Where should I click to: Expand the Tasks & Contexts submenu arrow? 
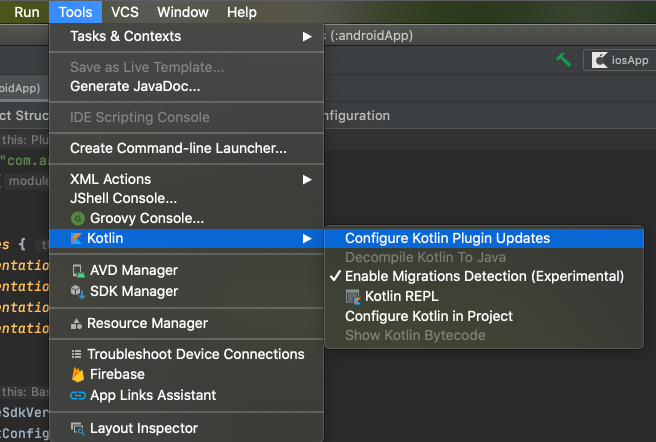[307, 37]
